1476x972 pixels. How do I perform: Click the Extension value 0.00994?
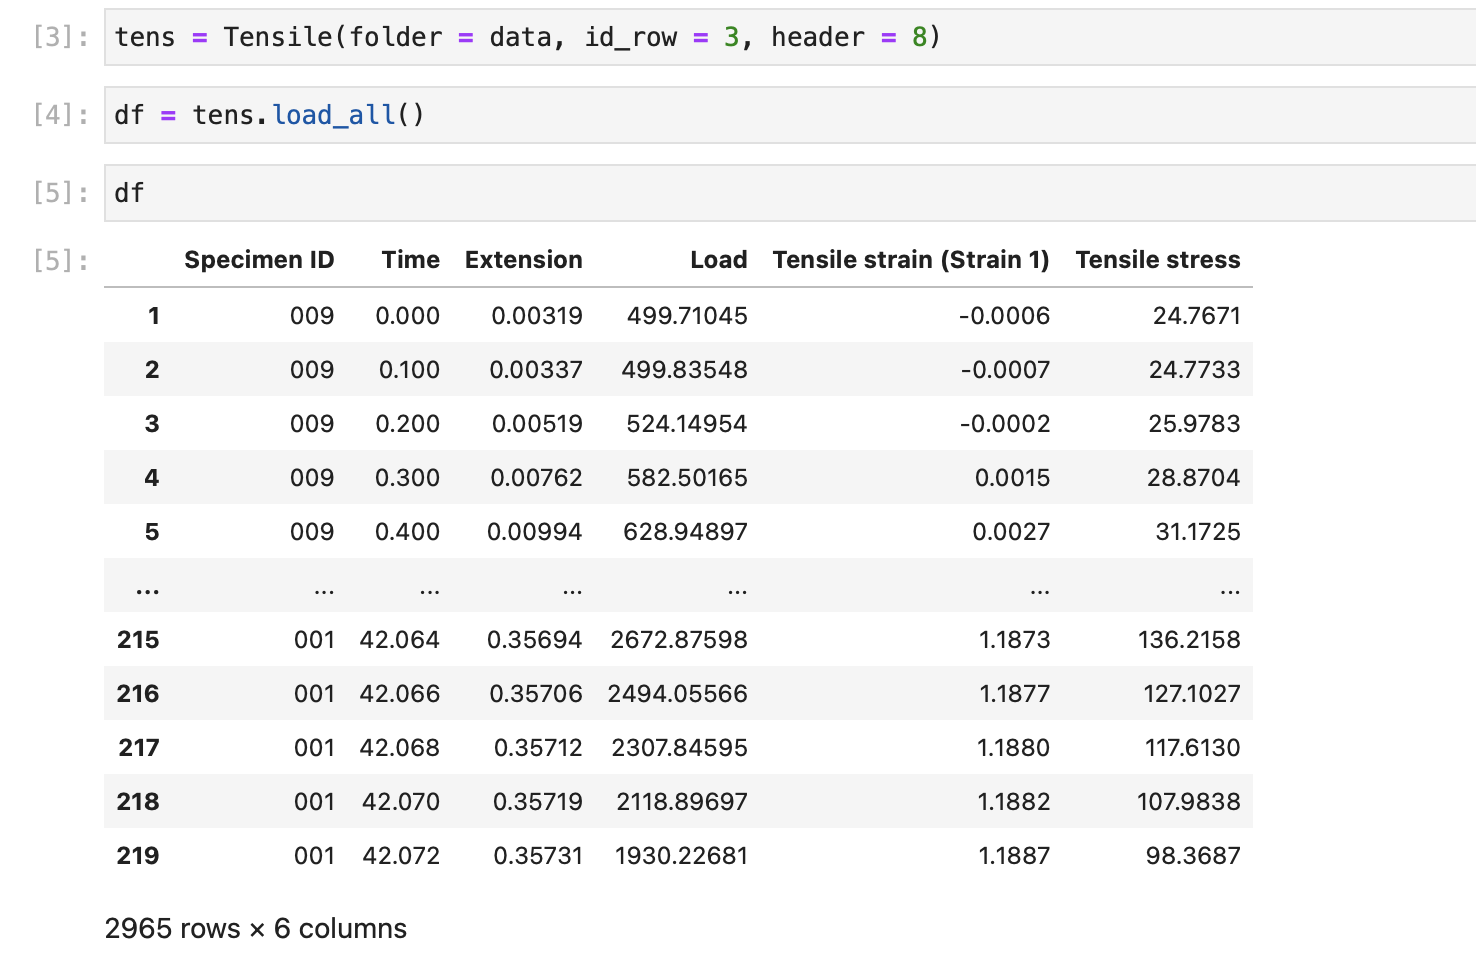[x=535, y=532]
